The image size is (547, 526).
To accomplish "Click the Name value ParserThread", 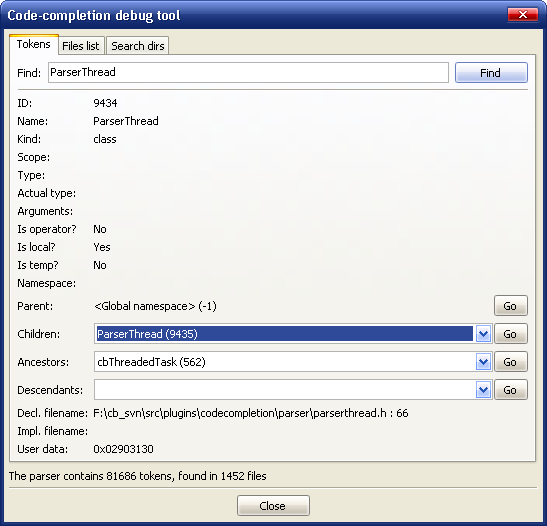I will click(x=126, y=121).
